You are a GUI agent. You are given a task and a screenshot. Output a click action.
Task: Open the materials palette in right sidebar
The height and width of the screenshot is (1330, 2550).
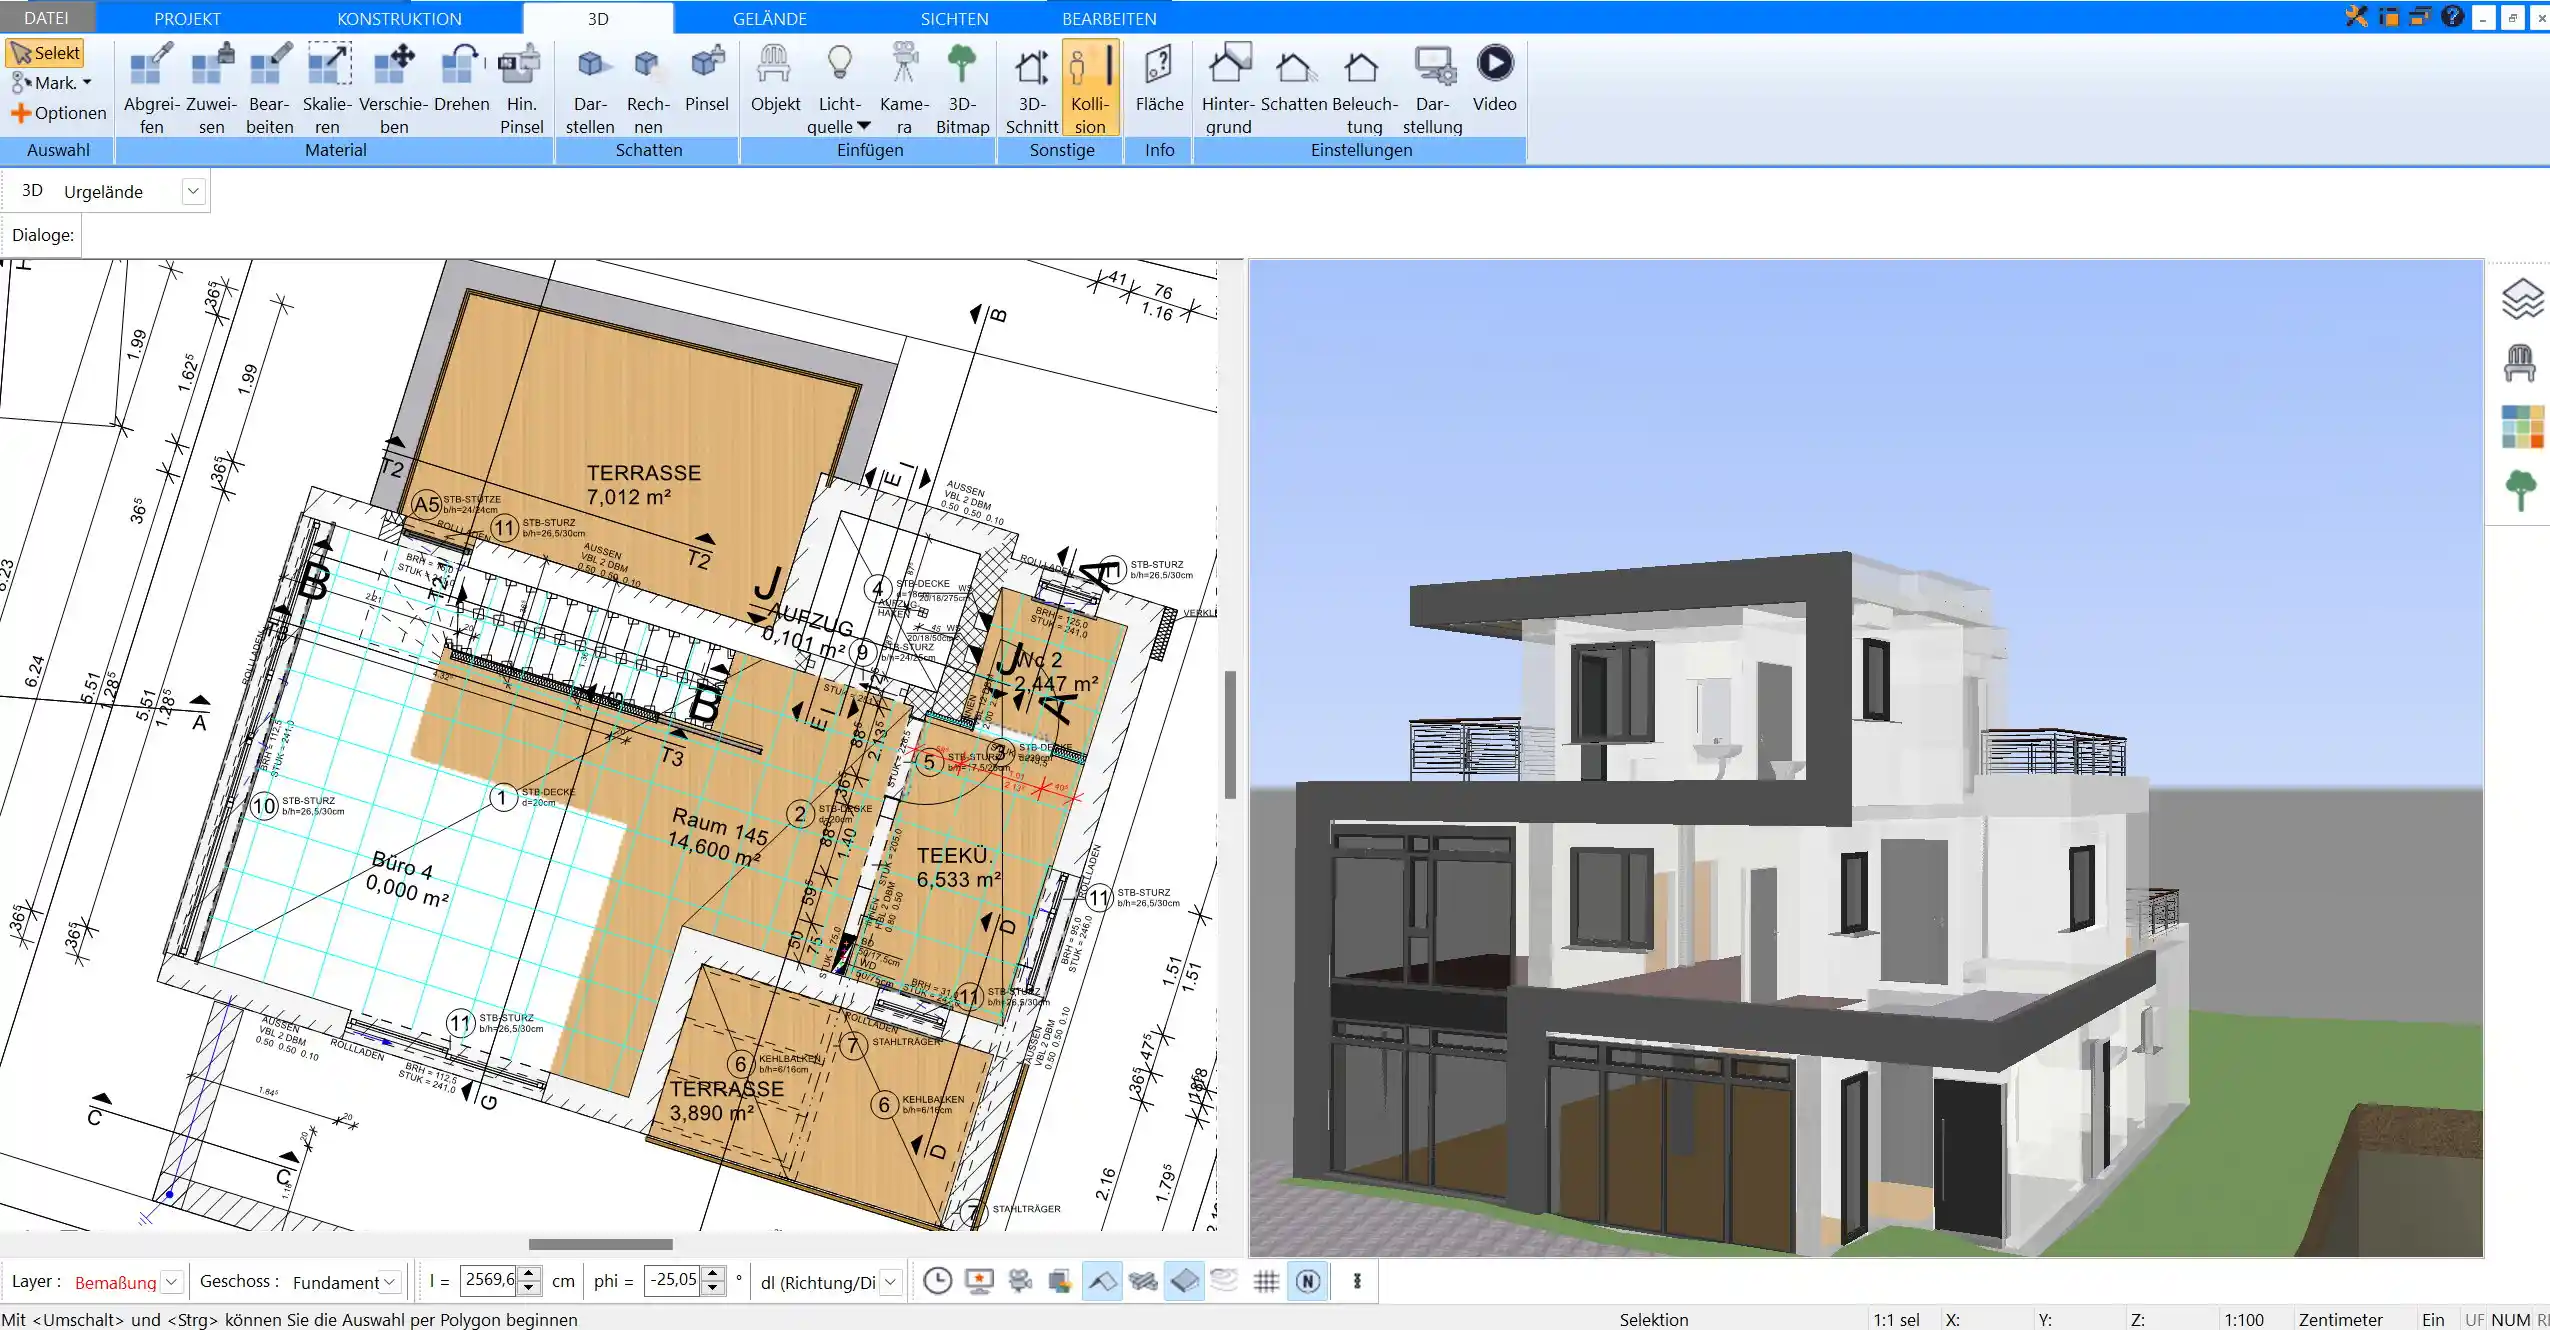(2522, 427)
